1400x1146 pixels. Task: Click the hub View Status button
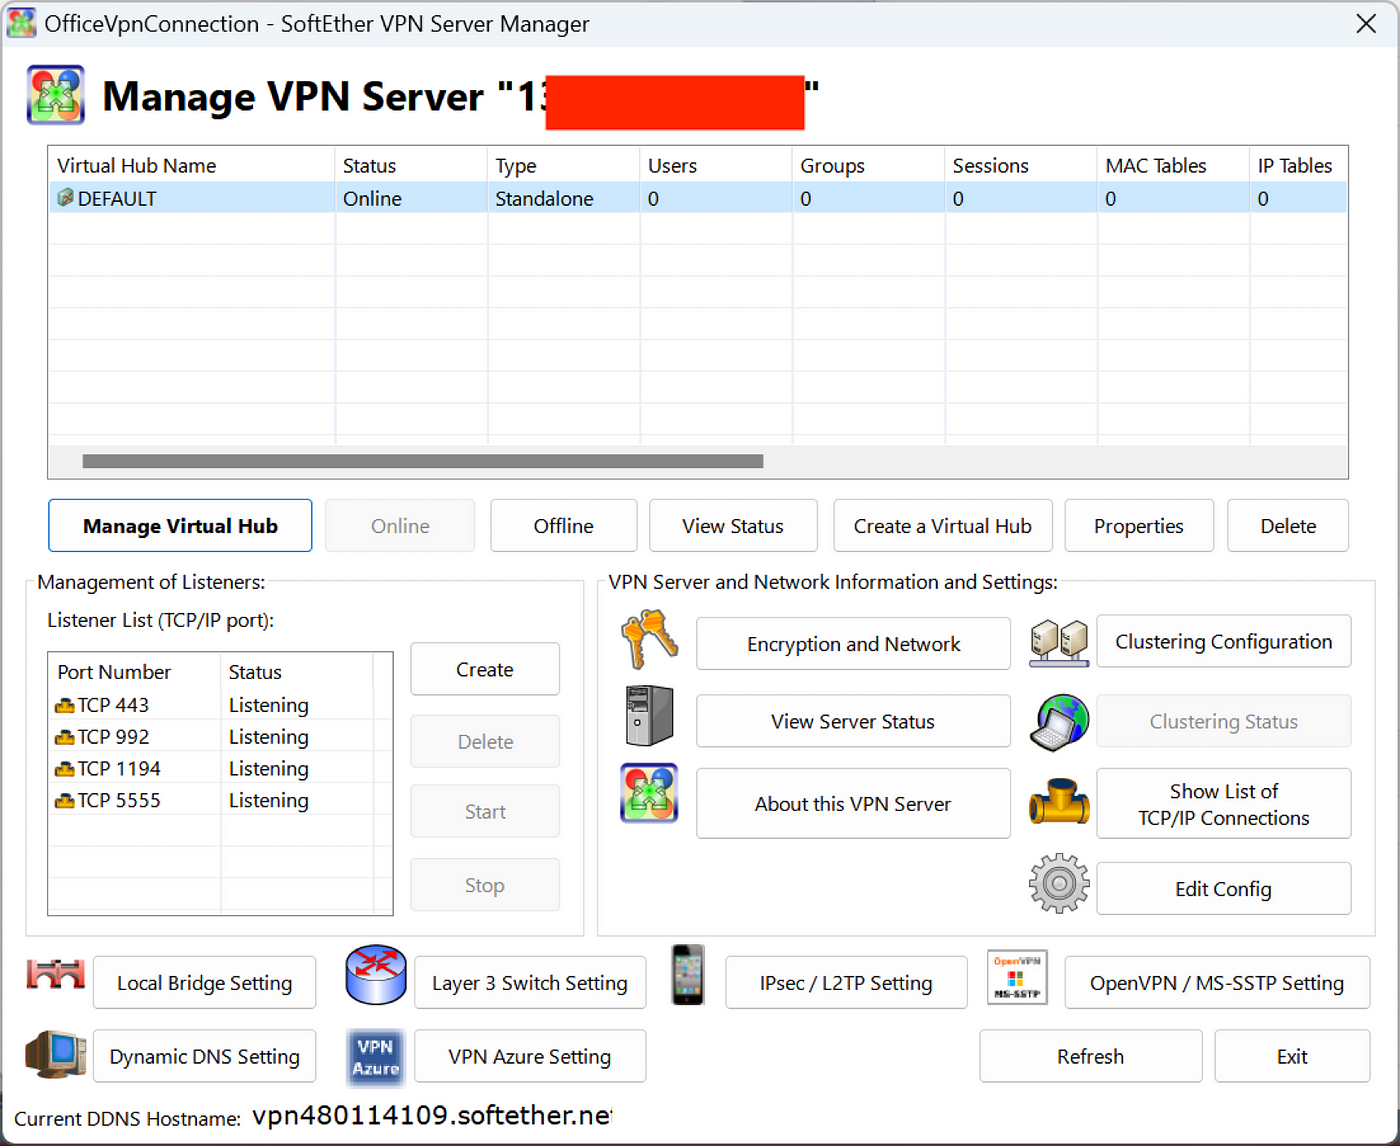(x=733, y=526)
